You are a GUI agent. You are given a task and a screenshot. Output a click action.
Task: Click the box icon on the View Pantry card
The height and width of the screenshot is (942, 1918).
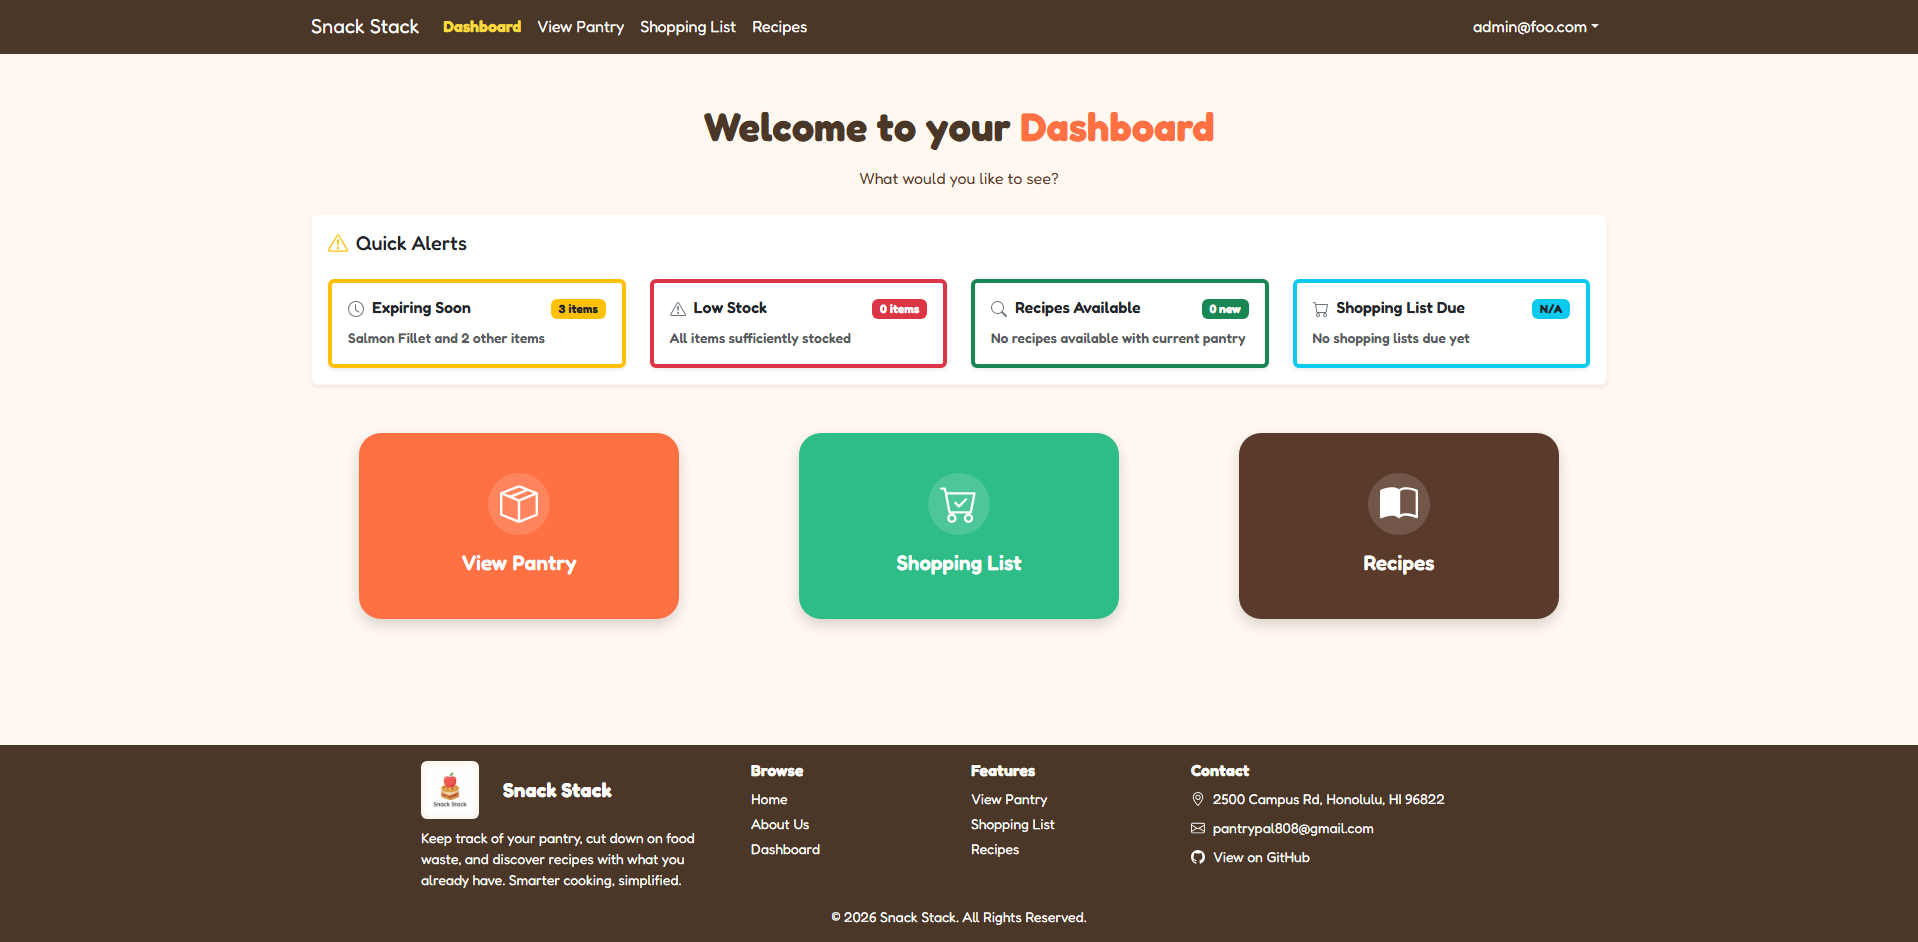(x=518, y=504)
